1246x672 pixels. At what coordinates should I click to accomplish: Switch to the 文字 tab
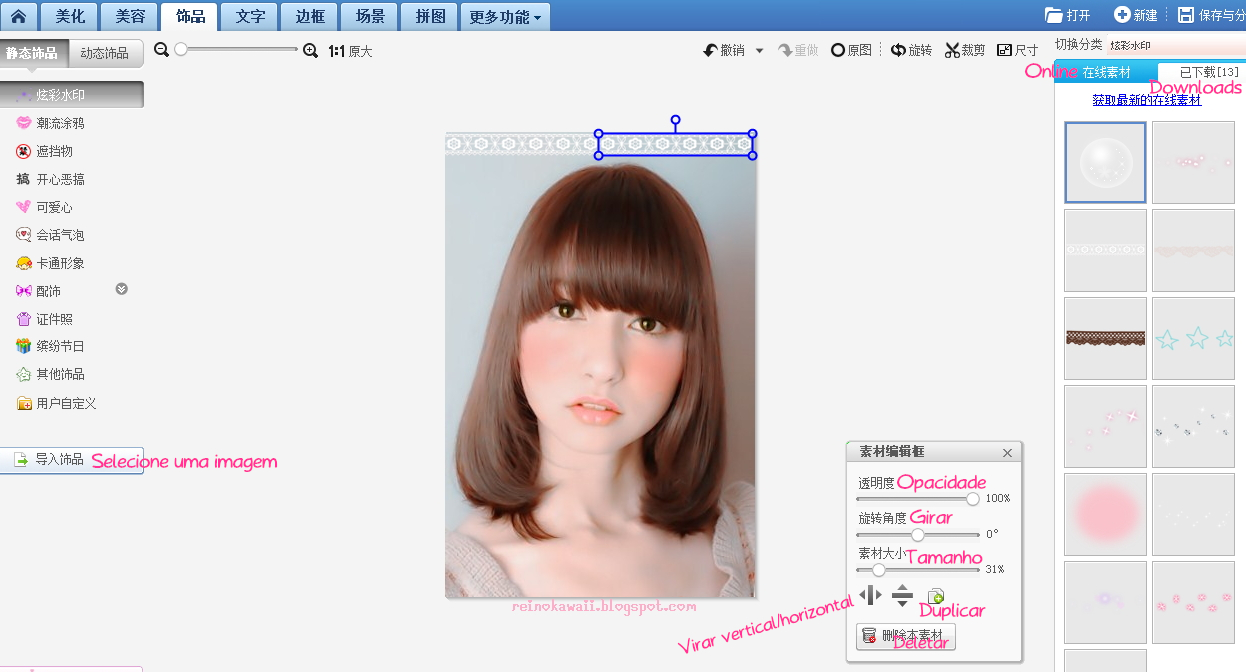click(250, 15)
